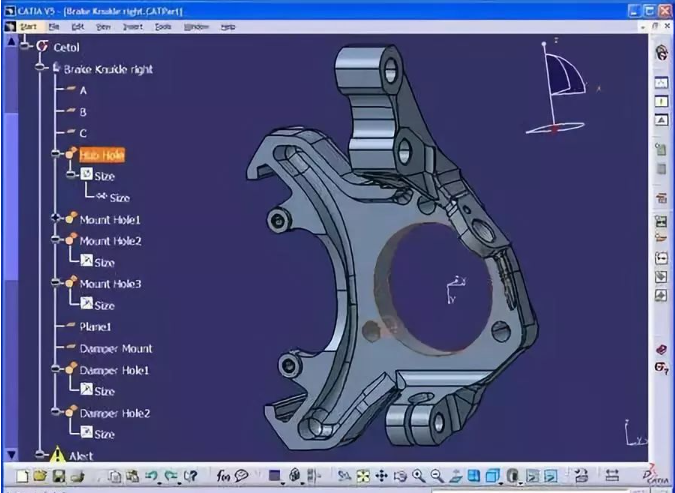Click the Undo arrow icon

coord(151,476)
